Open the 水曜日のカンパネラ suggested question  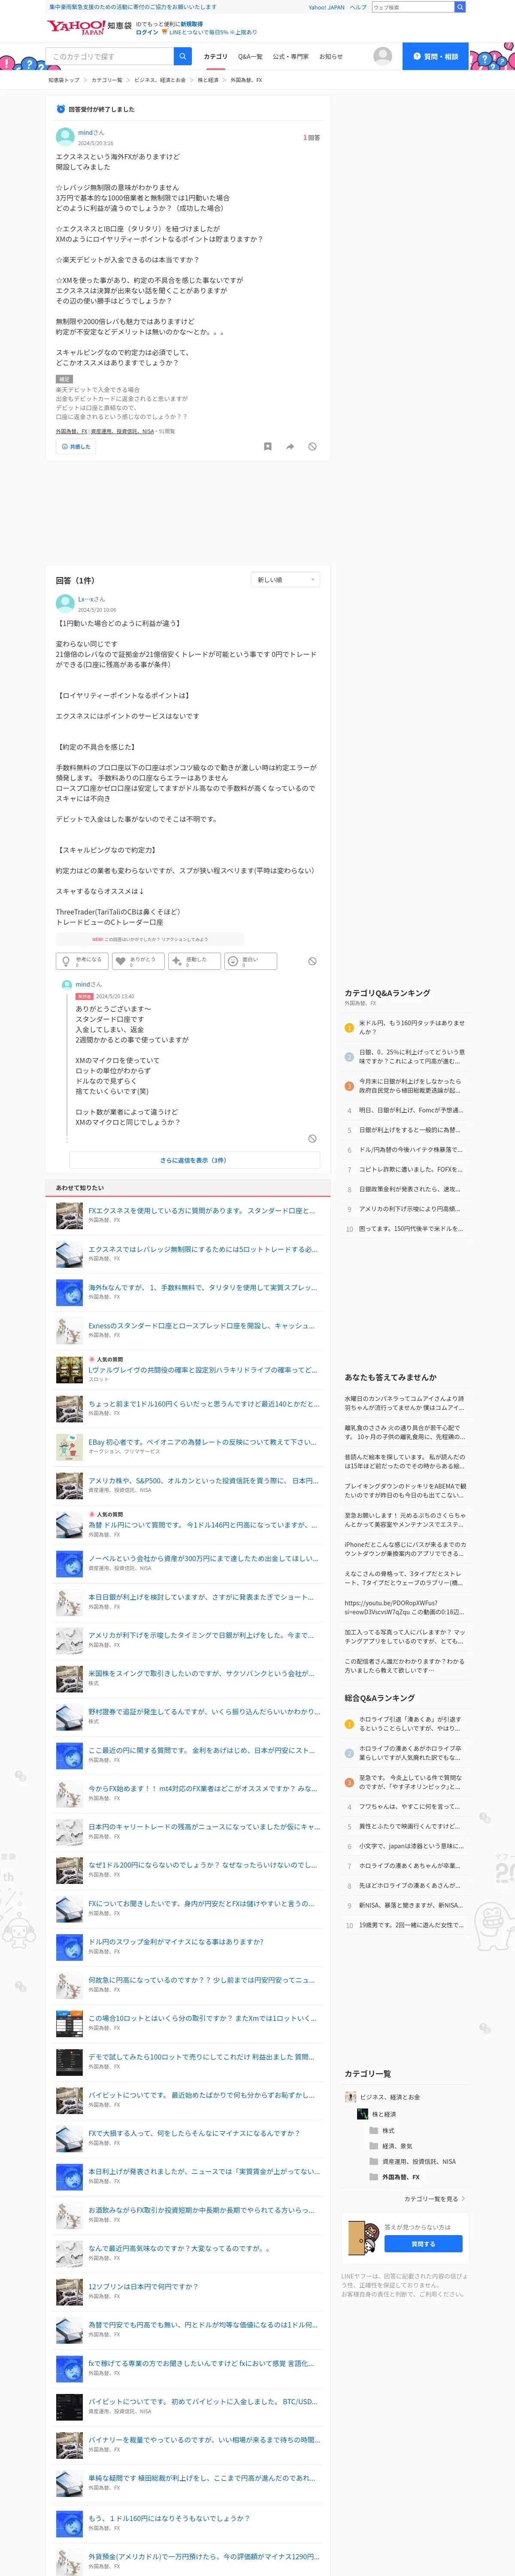click(405, 1403)
